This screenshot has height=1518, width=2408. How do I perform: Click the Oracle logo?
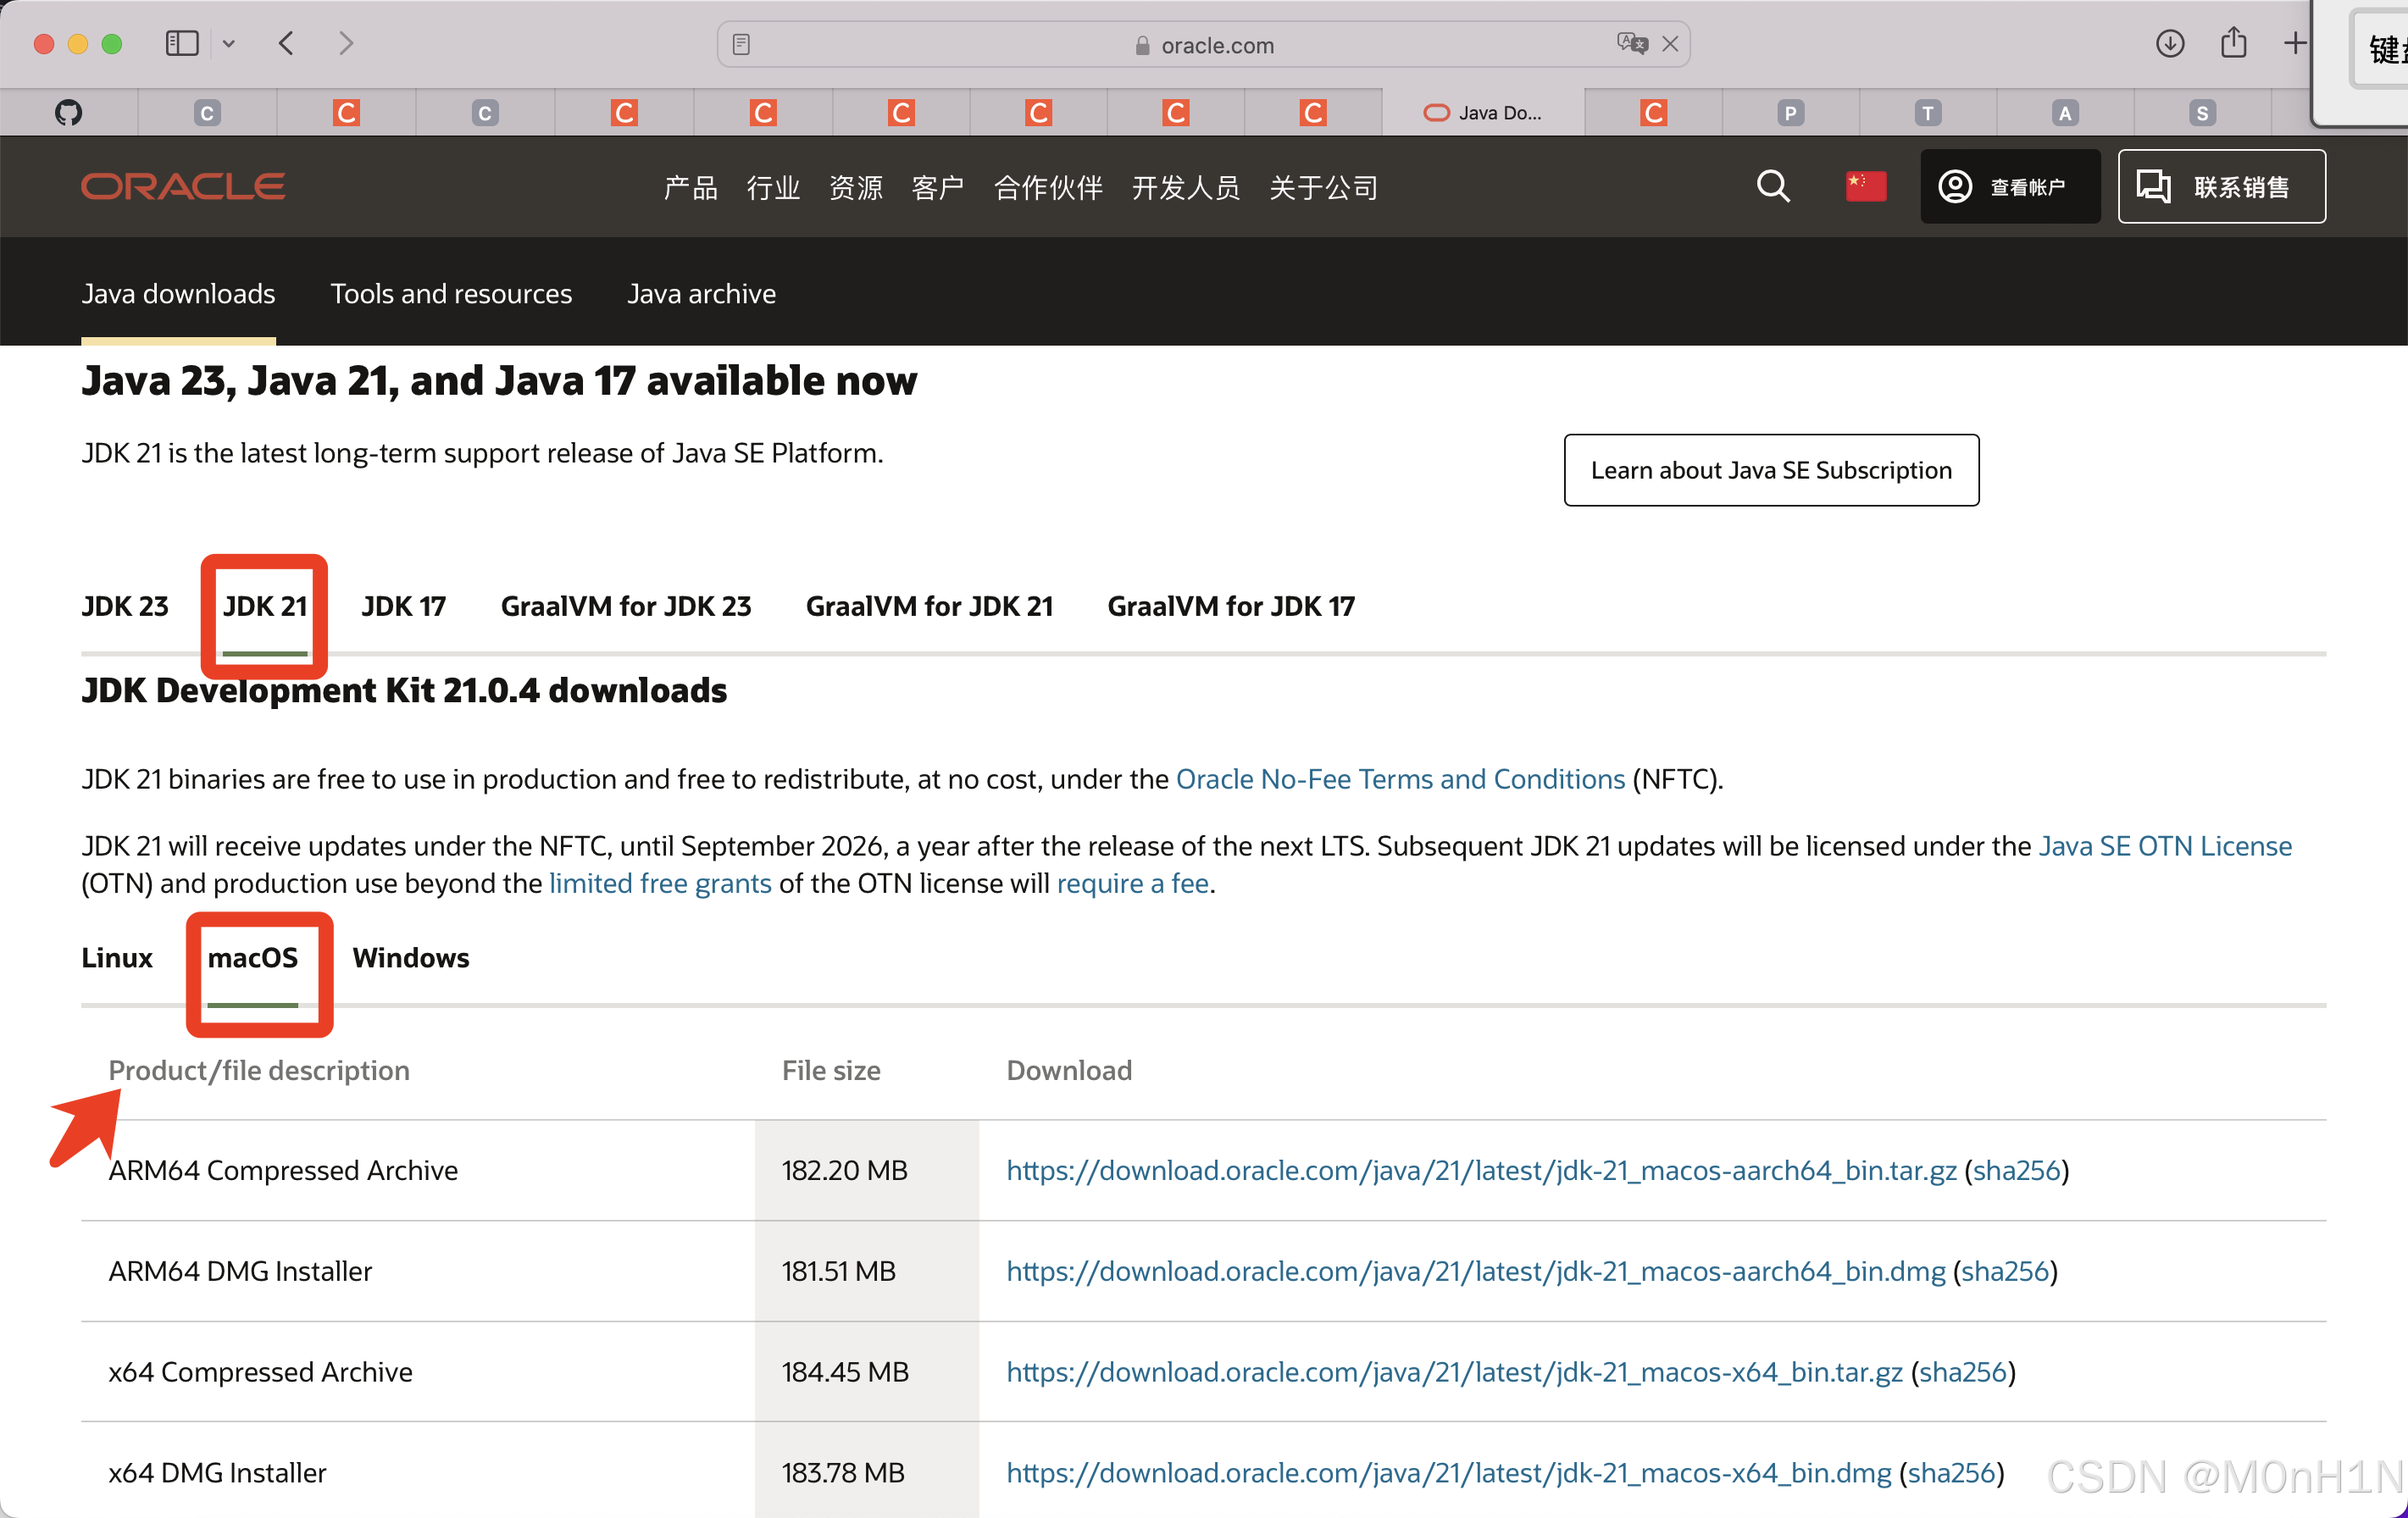pyautogui.click(x=182, y=186)
